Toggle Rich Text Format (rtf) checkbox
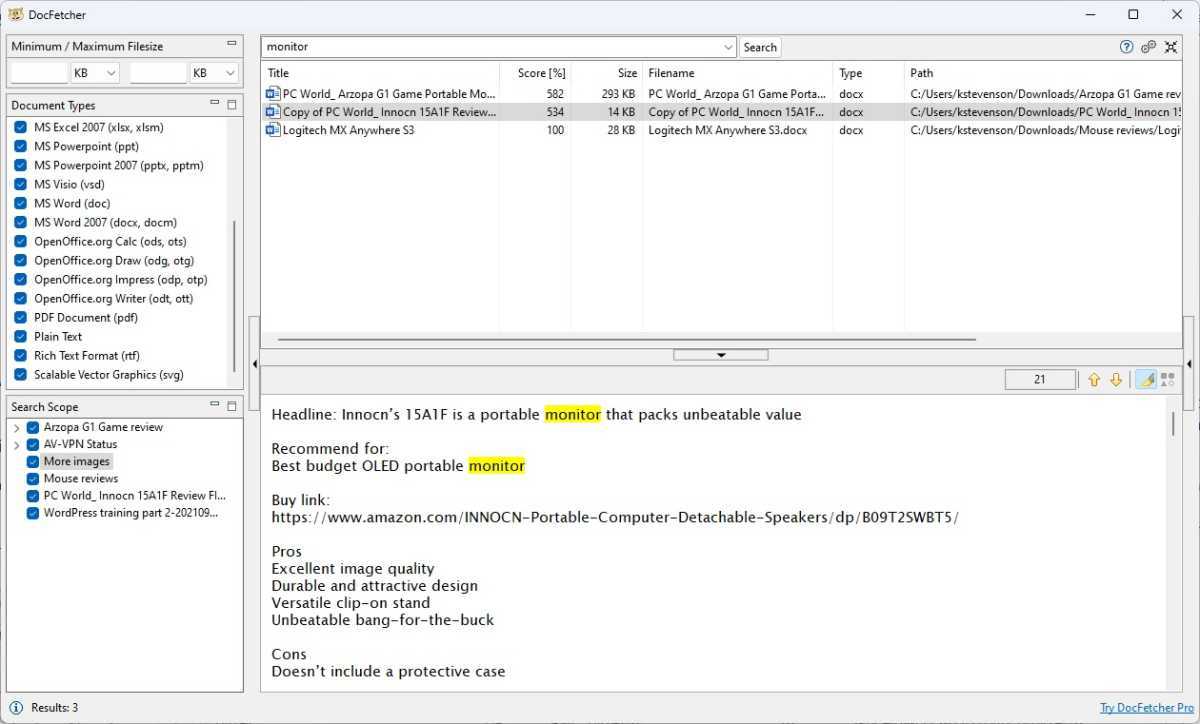This screenshot has height=724, width=1200. point(21,355)
